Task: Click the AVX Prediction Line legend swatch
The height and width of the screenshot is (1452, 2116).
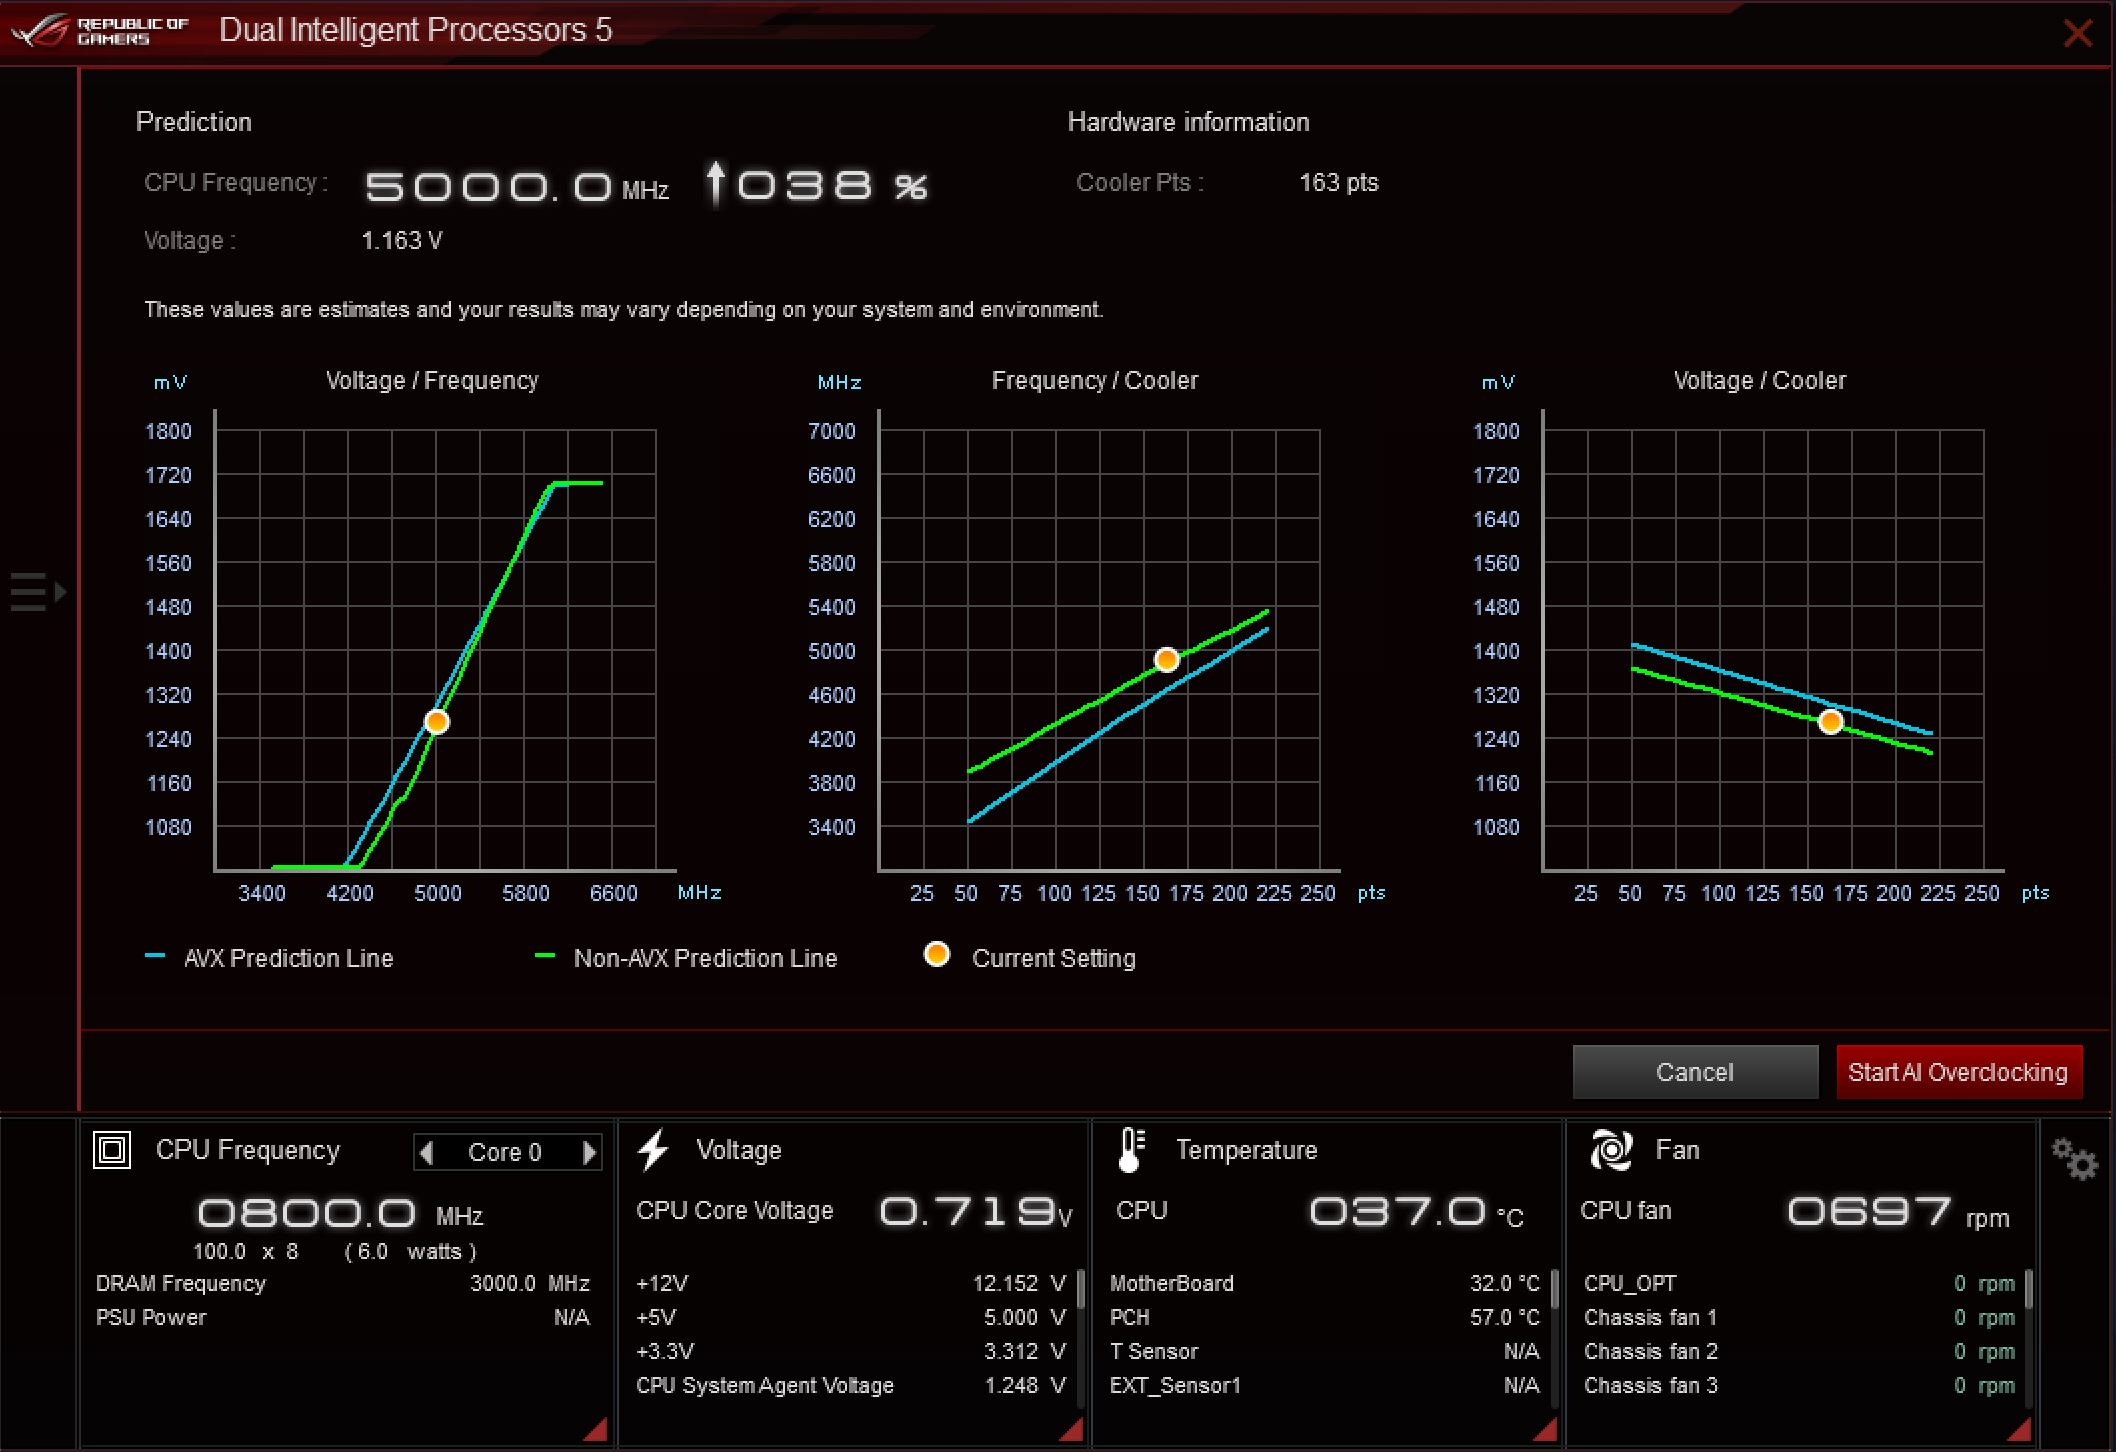Action: point(155,956)
